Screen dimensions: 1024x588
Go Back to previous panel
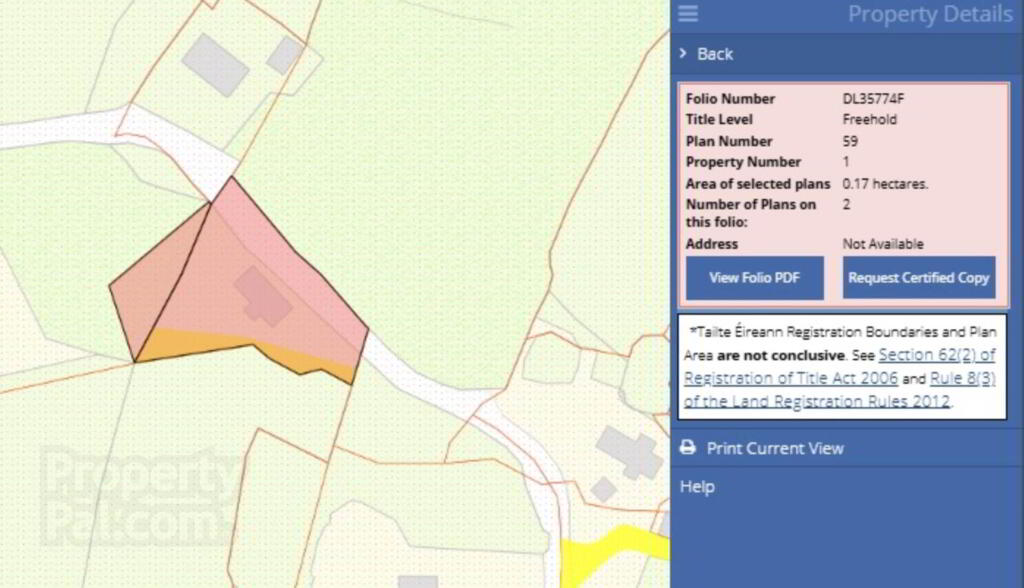pos(715,54)
